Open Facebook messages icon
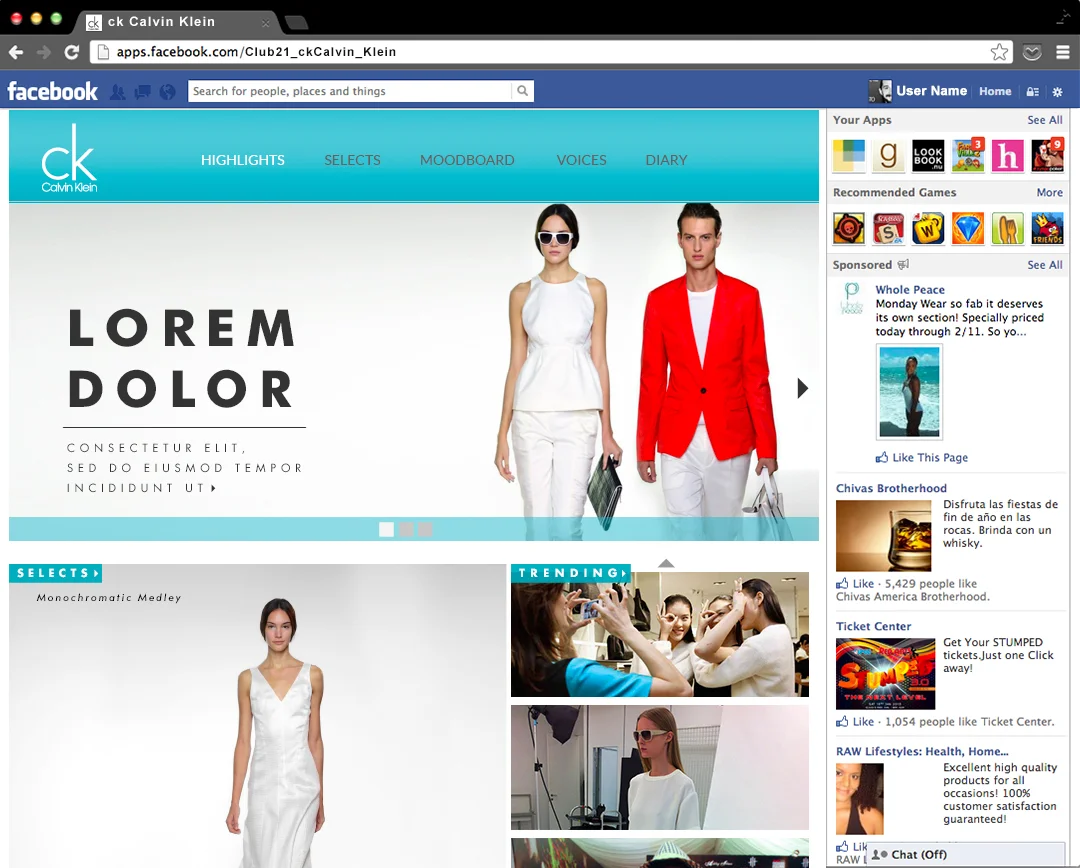Viewport: 1080px width, 868px height. click(143, 92)
